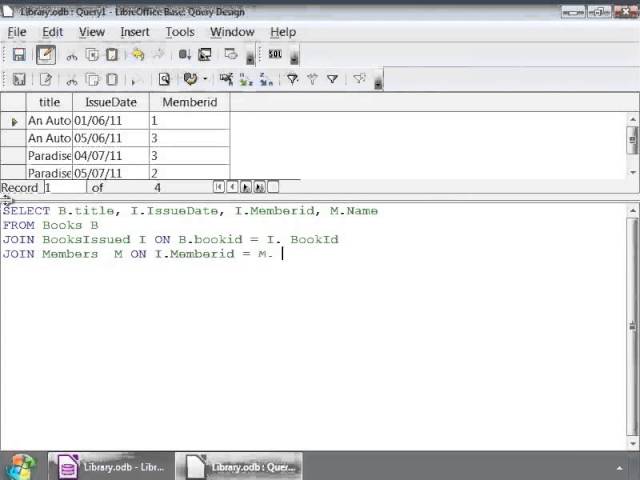Open the Insert menu
The image size is (640, 480).
135,32
